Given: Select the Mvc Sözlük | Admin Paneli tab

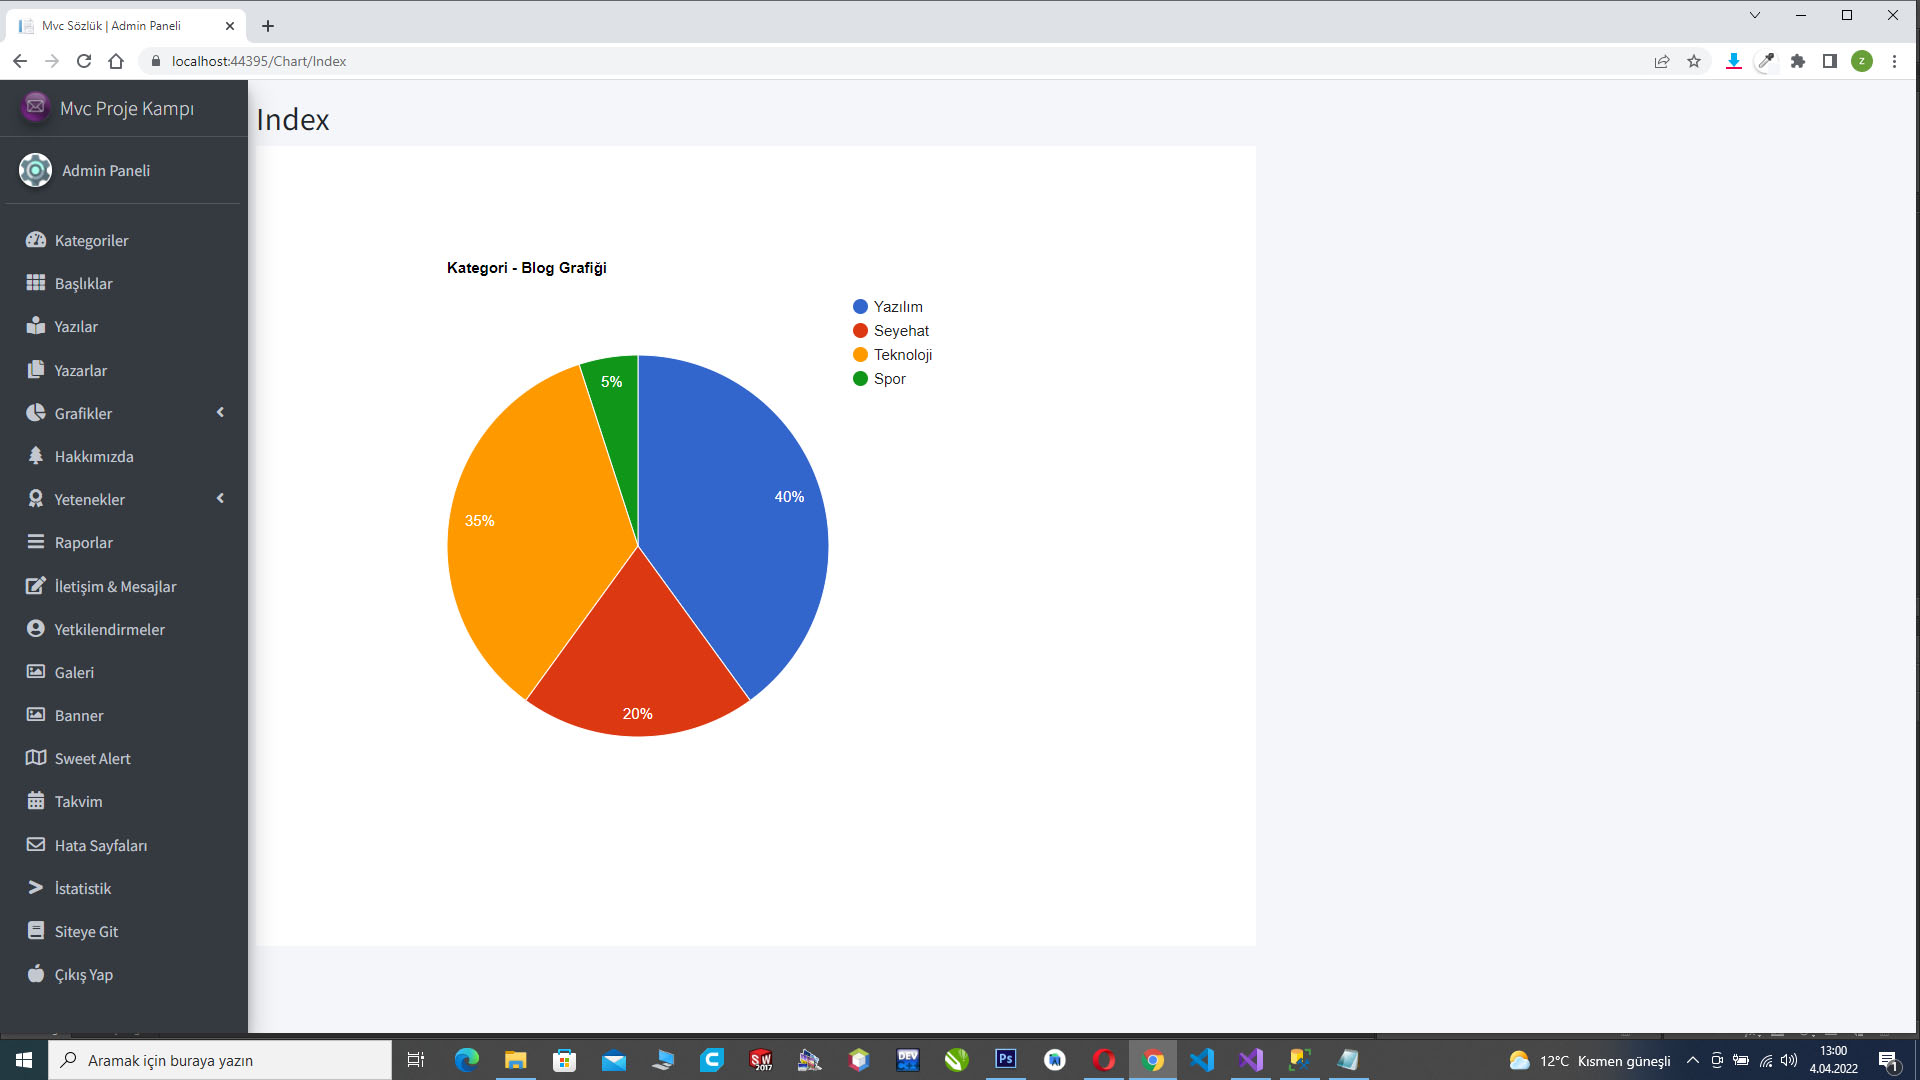Looking at the screenshot, I should (125, 26).
